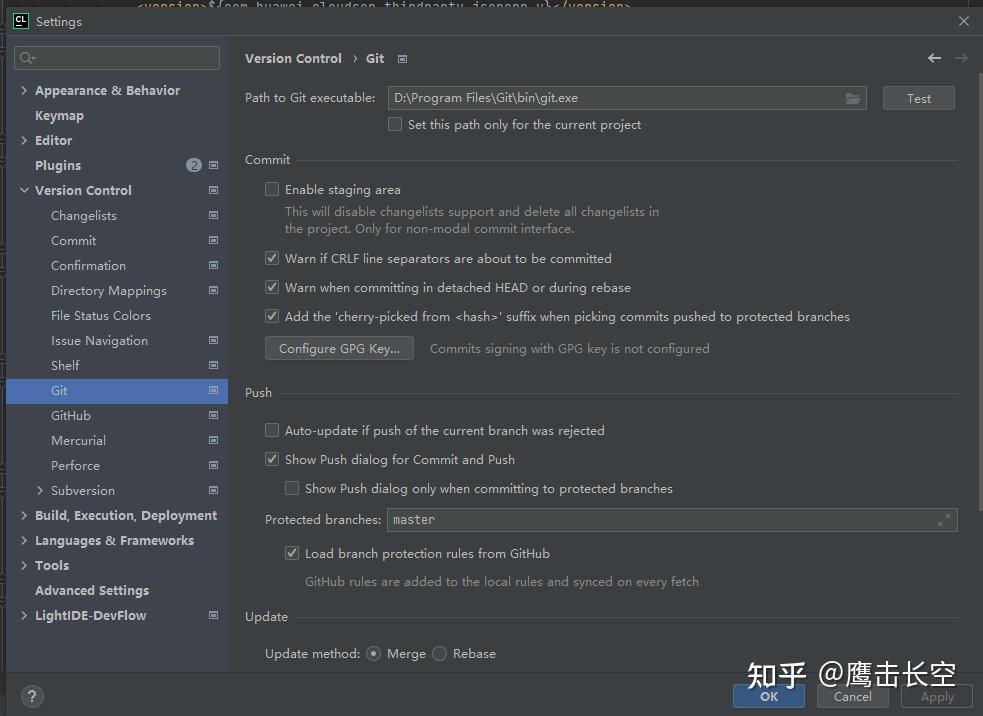
Task: Click the forward navigation arrow
Action: pos(962,58)
